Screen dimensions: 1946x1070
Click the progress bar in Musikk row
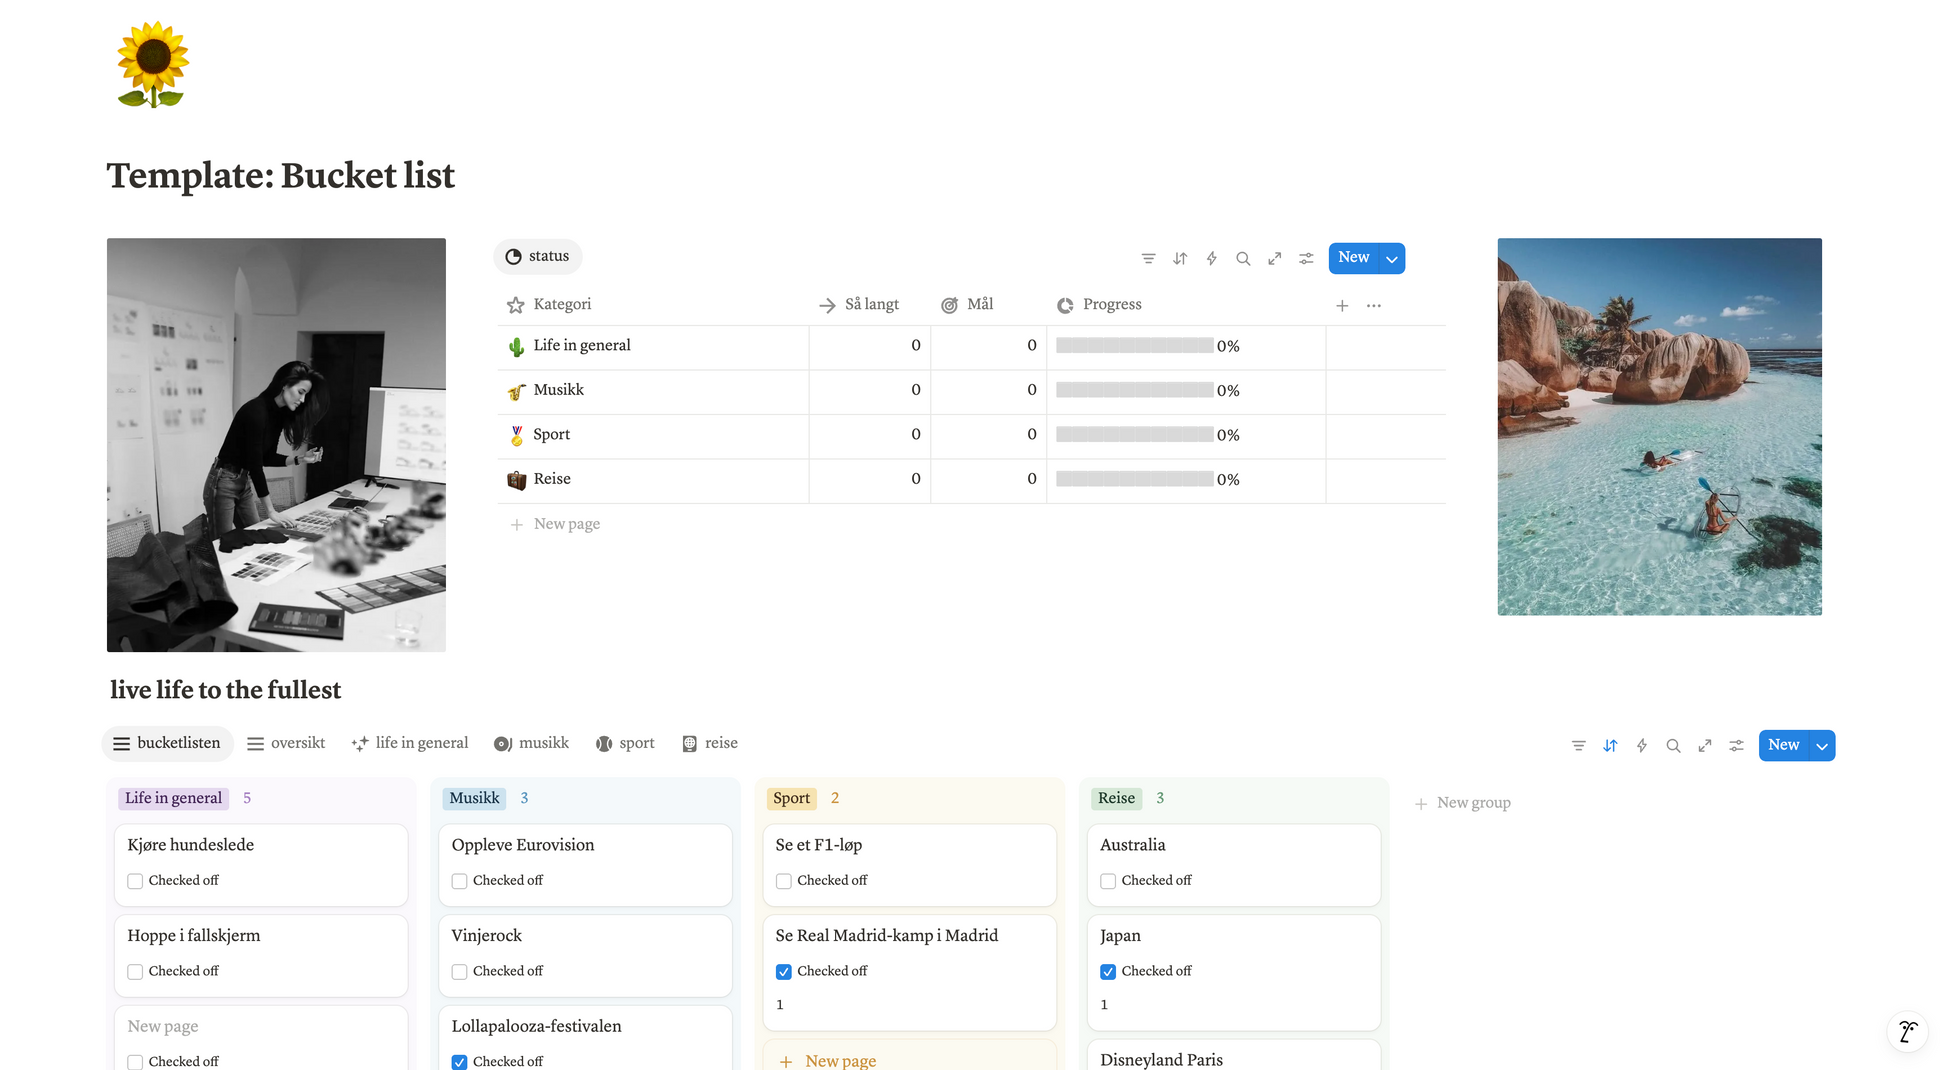click(1134, 390)
